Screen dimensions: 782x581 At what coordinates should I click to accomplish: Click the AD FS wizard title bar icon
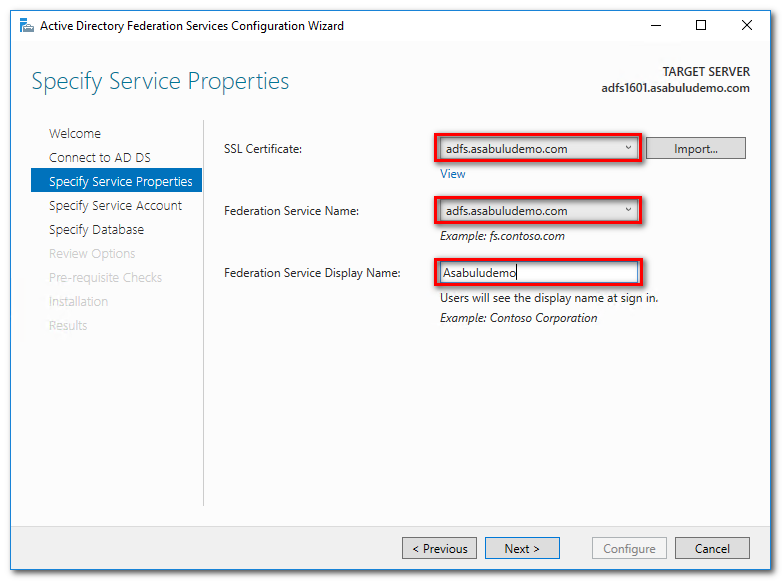tap(26, 25)
